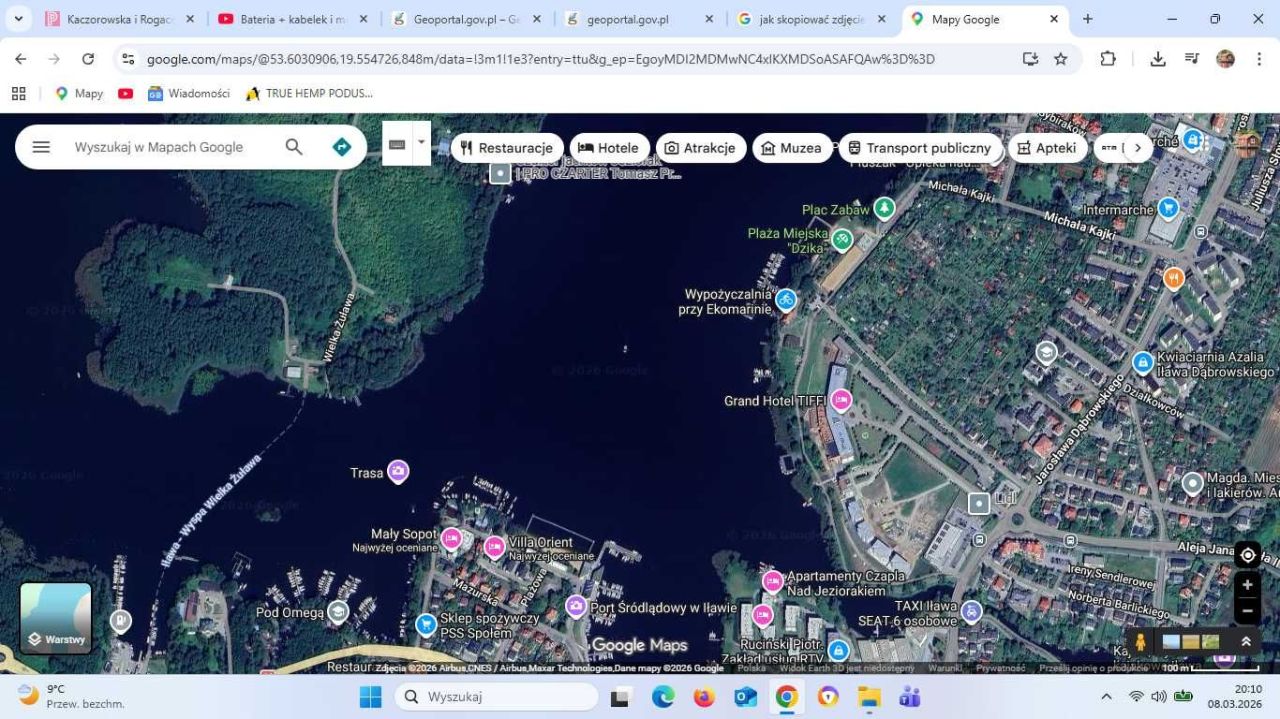This screenshot has height=719, width=1280.
Task: Click the Grand Hotel TIFFI map pin
Action: coord(841,400)
